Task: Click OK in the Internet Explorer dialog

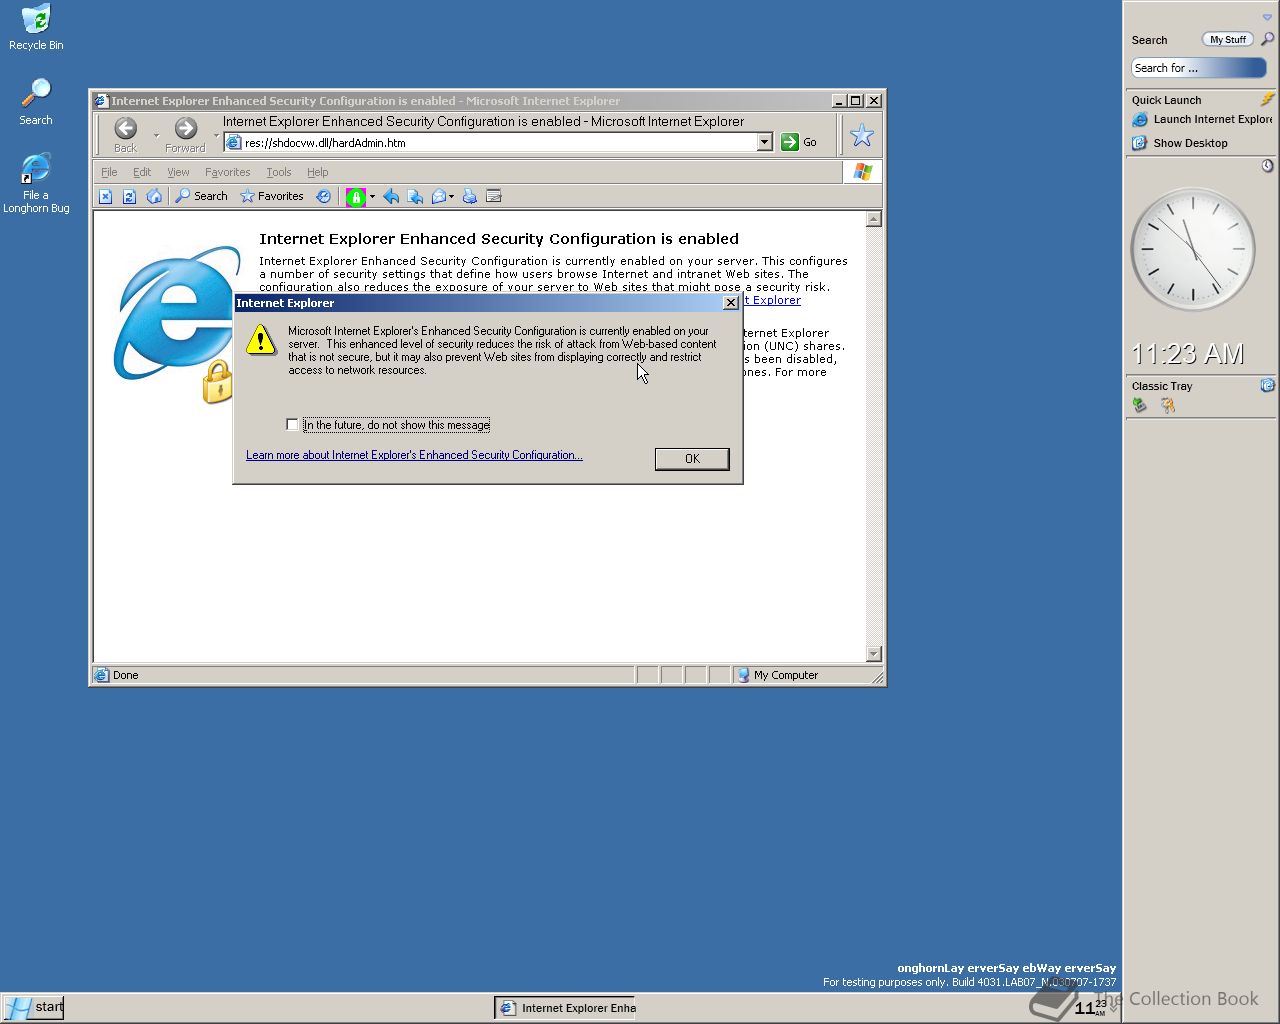Action: click(692, 459)
